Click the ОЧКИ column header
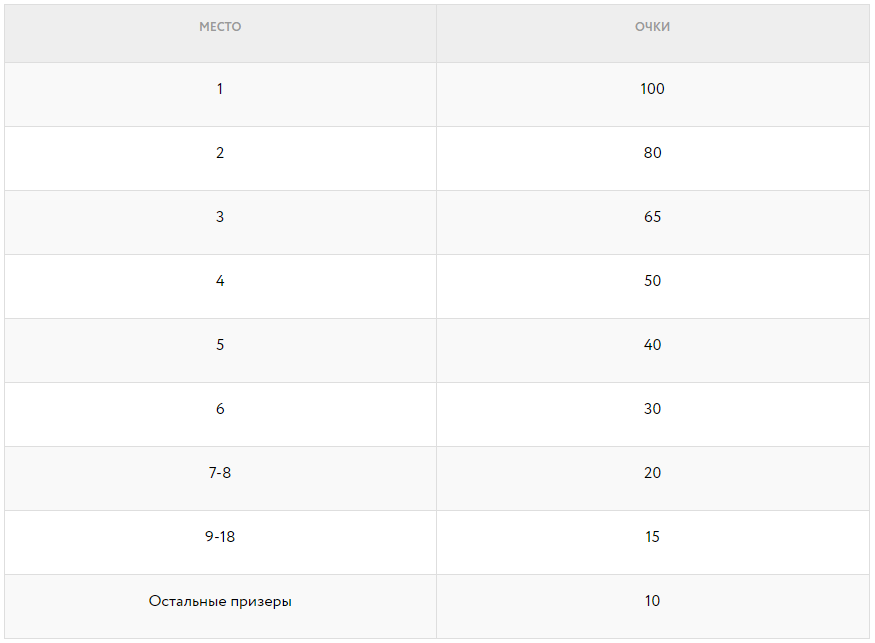 652,27
